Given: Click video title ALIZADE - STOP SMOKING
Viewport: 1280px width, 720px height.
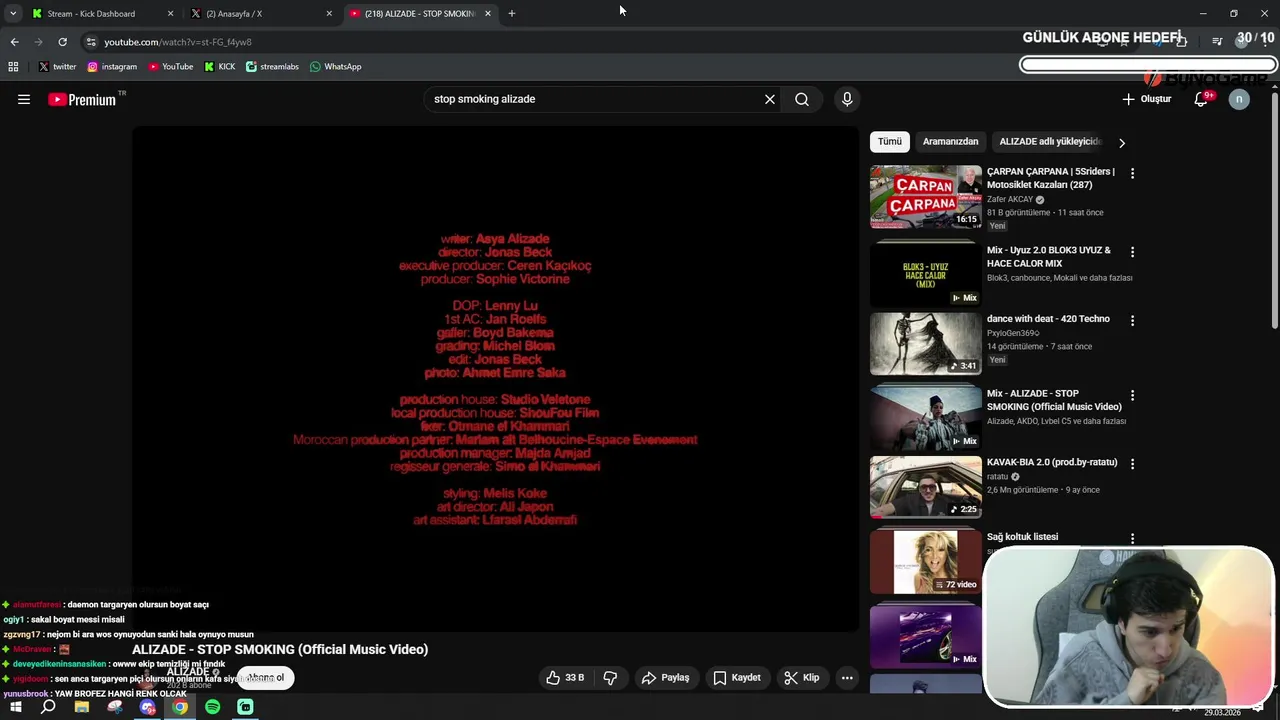Looking at the screenshot, I should click(280, 649).
